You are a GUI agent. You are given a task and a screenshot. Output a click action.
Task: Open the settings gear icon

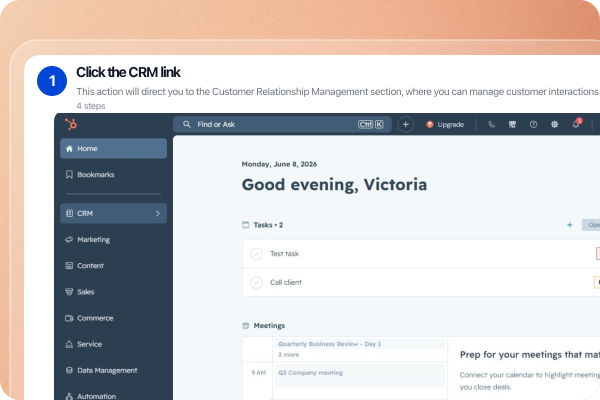tap(554, 124)
